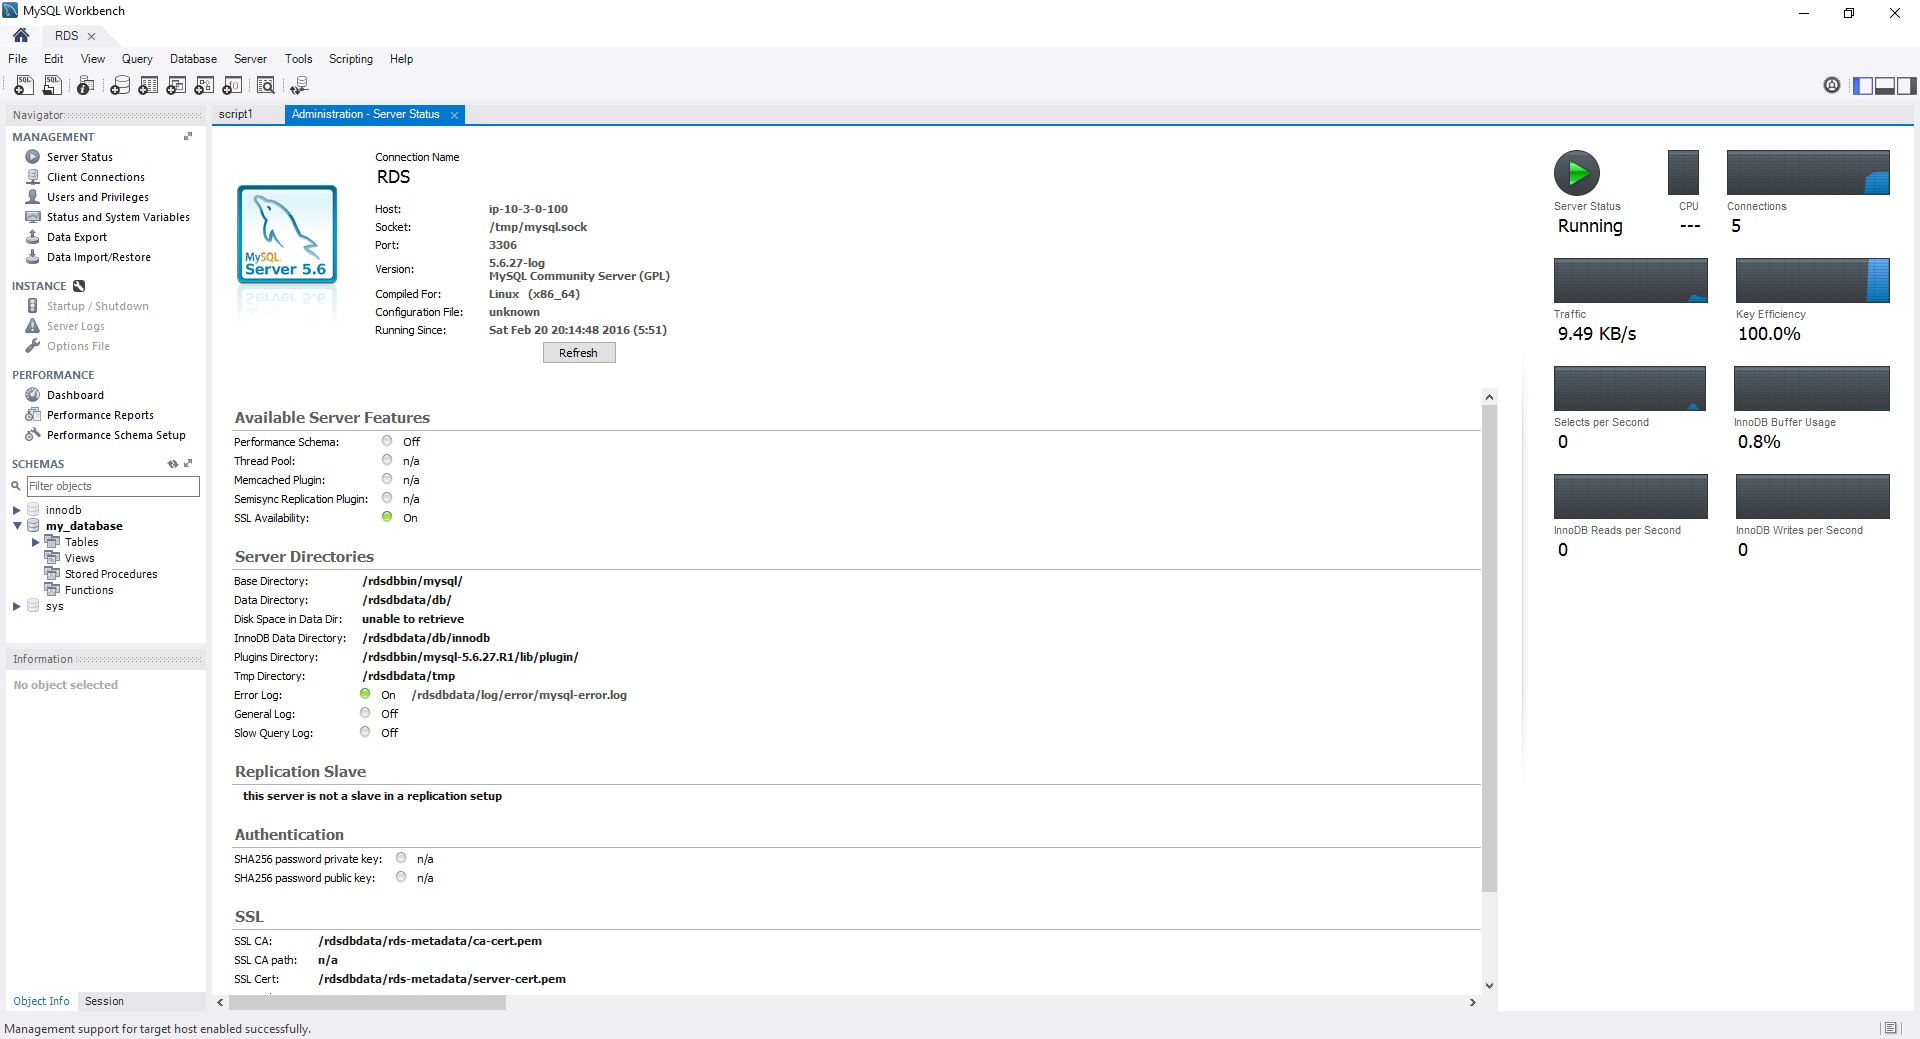
Task: Switch to the script1 tab
Action: coord(236,114)
